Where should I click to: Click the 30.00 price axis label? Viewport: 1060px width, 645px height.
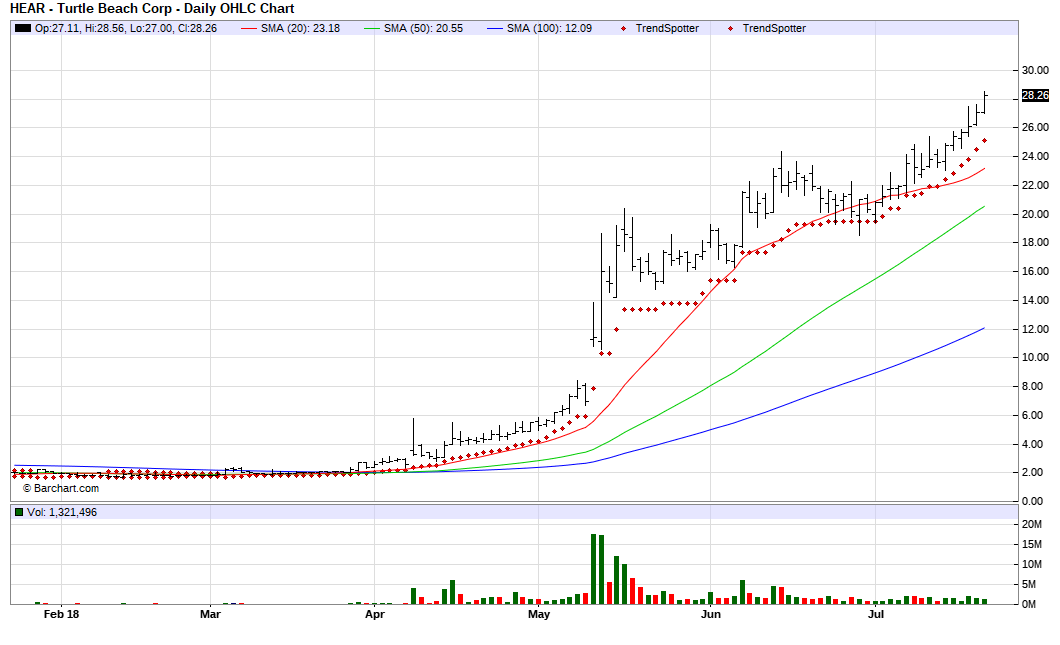1035,70
